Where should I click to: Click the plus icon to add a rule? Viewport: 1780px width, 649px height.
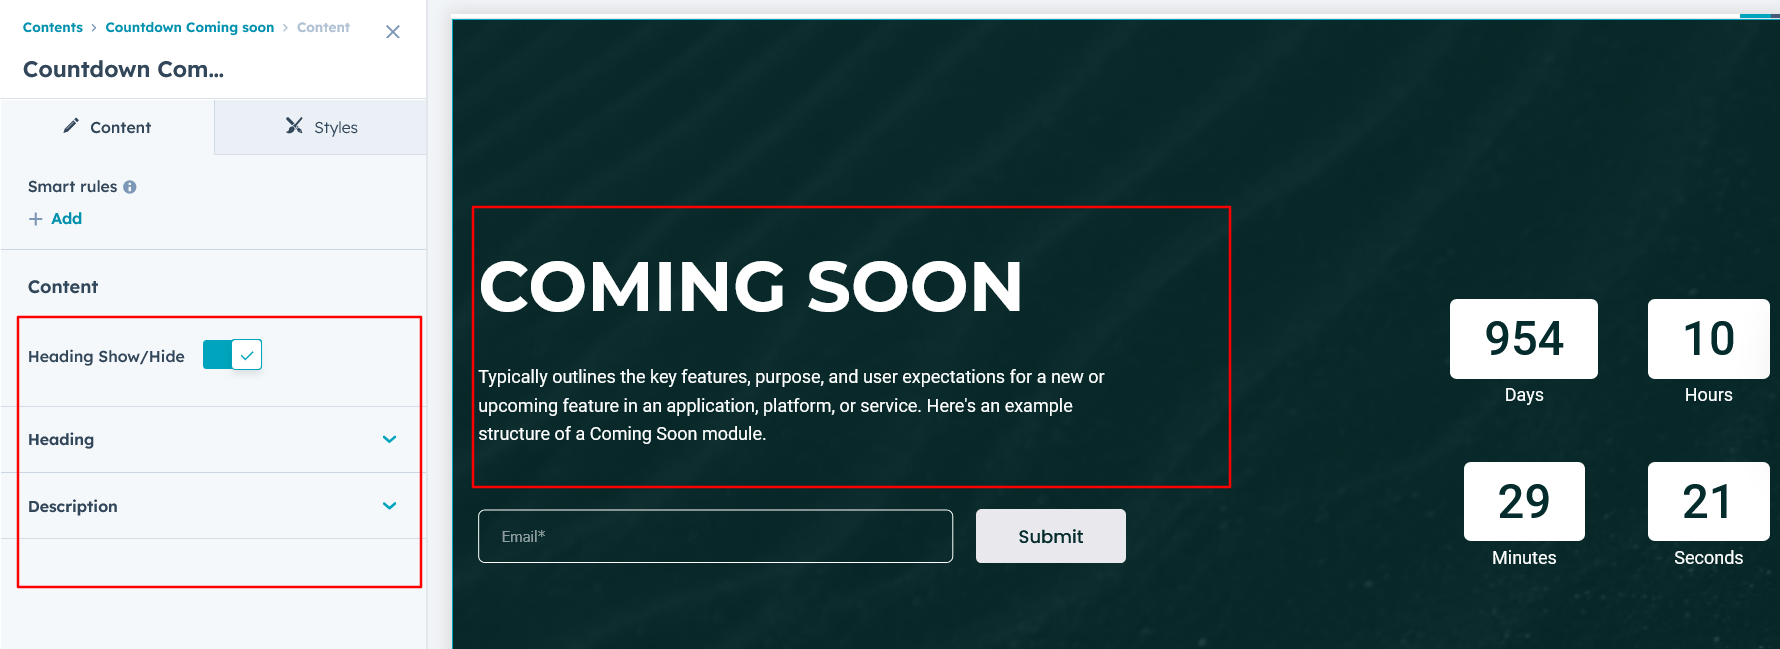(36, 219)
